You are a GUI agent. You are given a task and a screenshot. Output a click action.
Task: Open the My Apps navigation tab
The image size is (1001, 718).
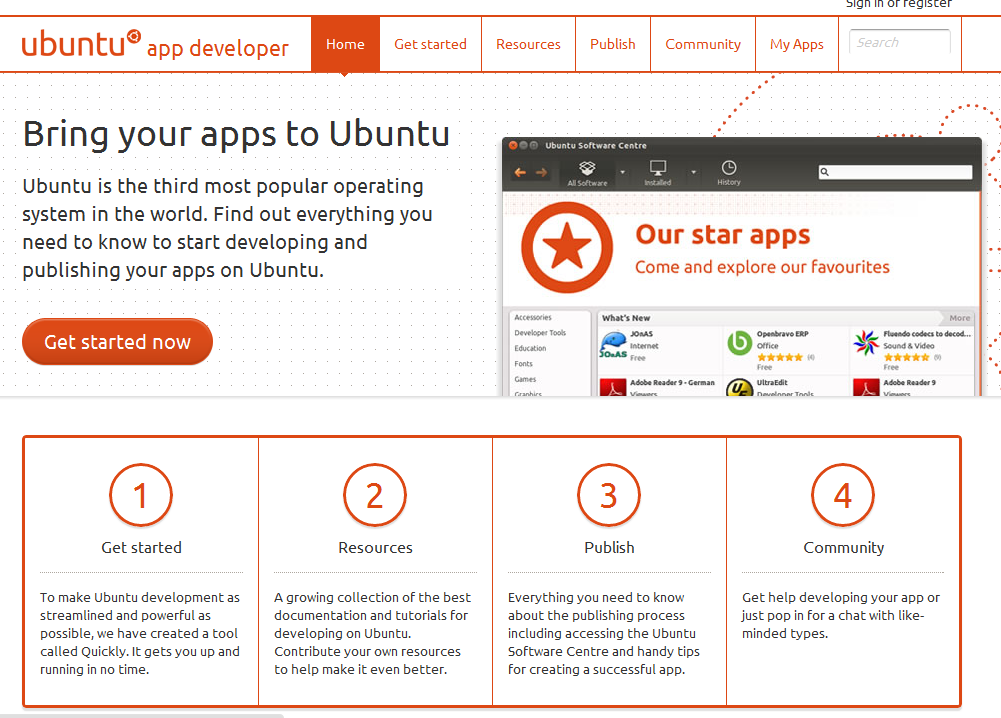(x=797, y=44)
